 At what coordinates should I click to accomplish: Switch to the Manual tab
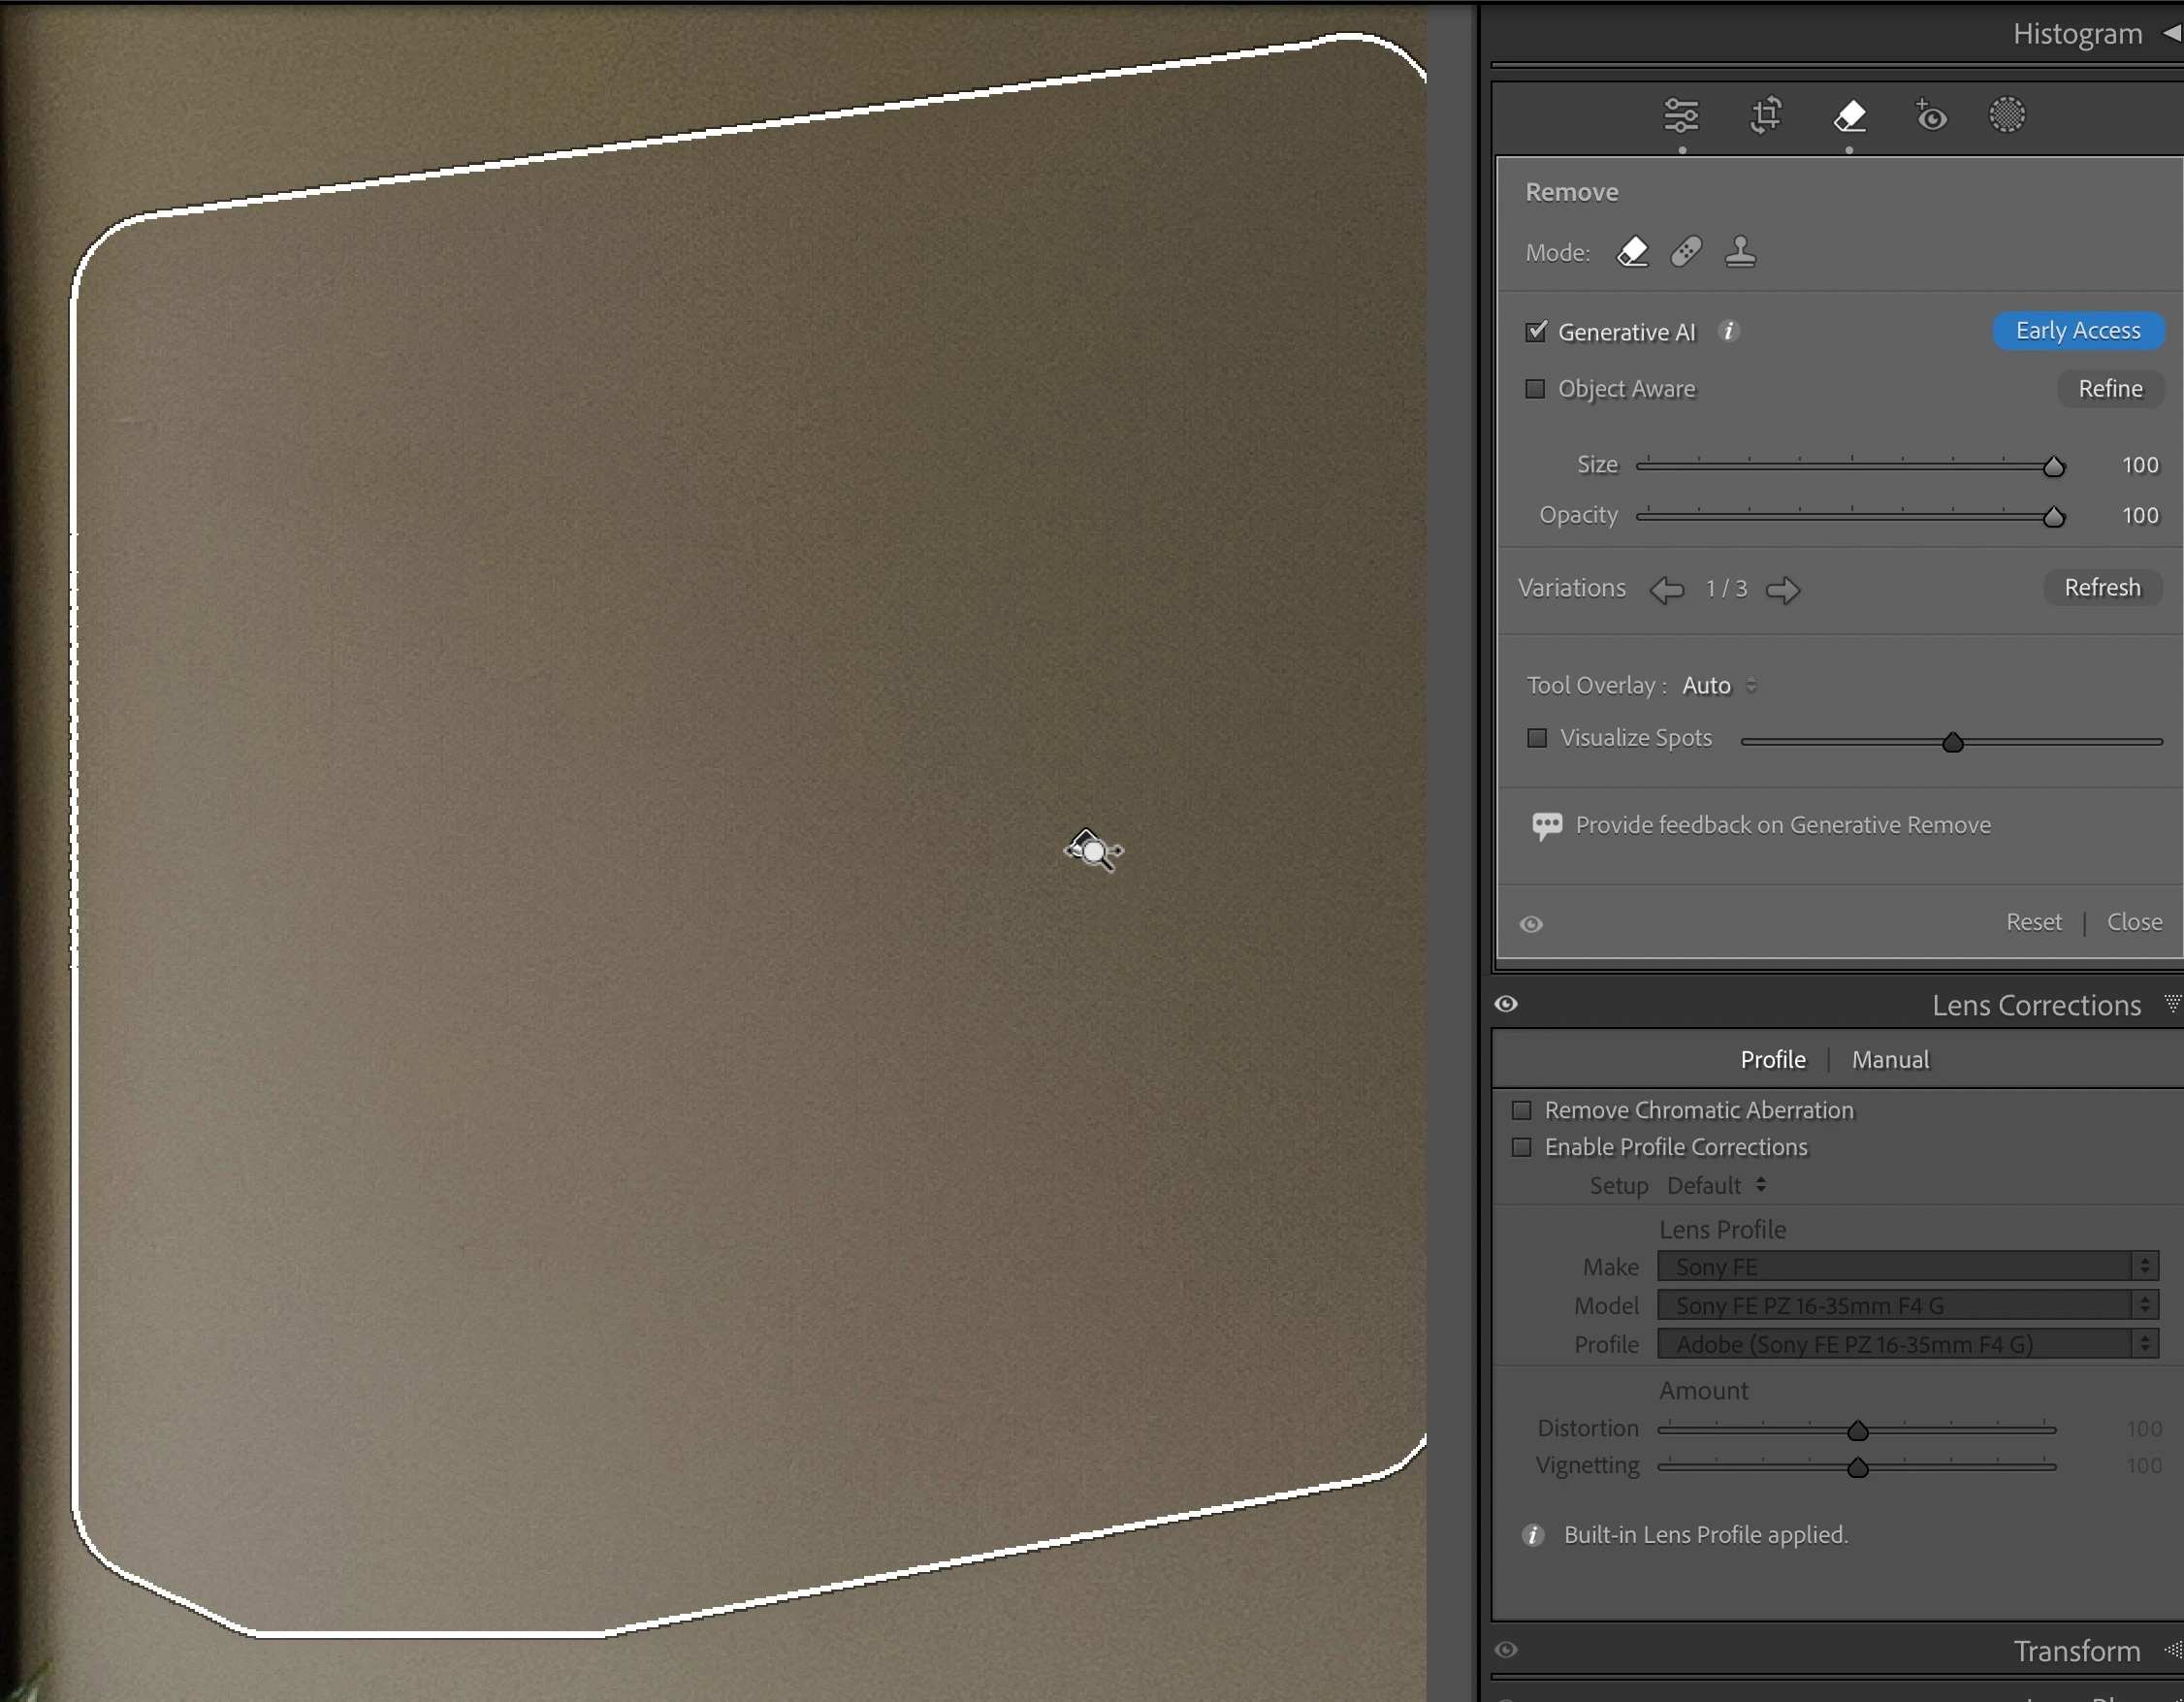point(1889,1059)
